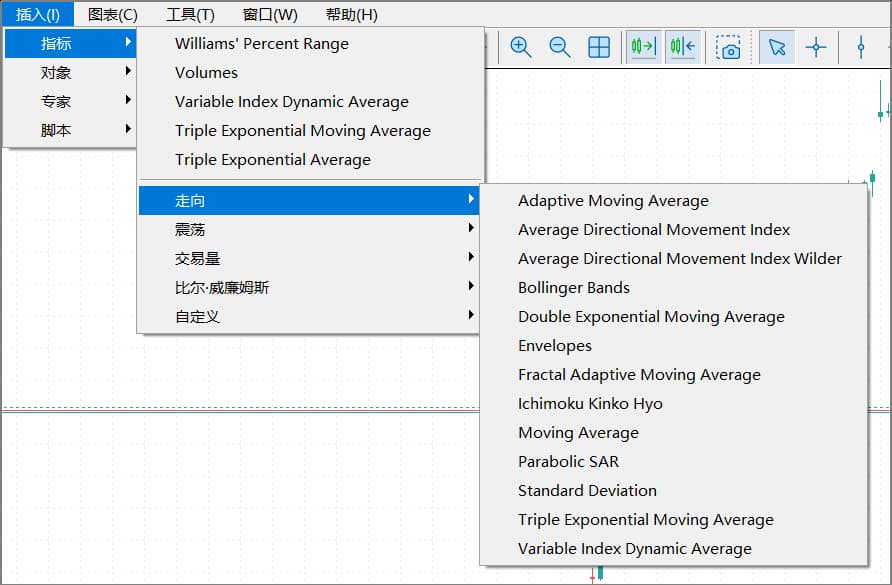Select the vertical line drawing tool
892x585 pixels.
tap(861, 47)
